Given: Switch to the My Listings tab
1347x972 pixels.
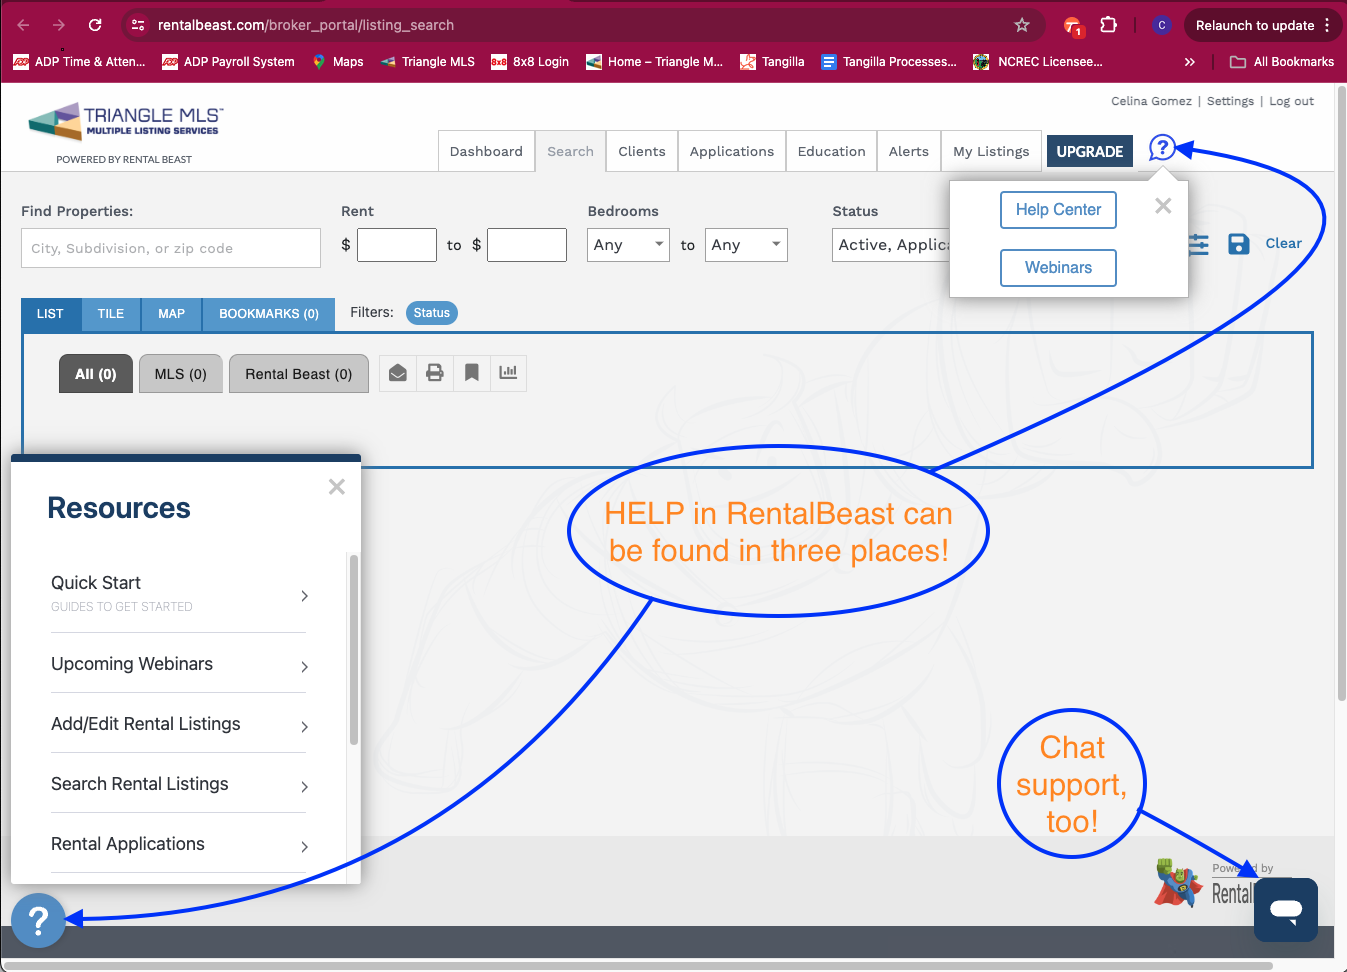Looking at the screenshot, I should pos(991,151).
